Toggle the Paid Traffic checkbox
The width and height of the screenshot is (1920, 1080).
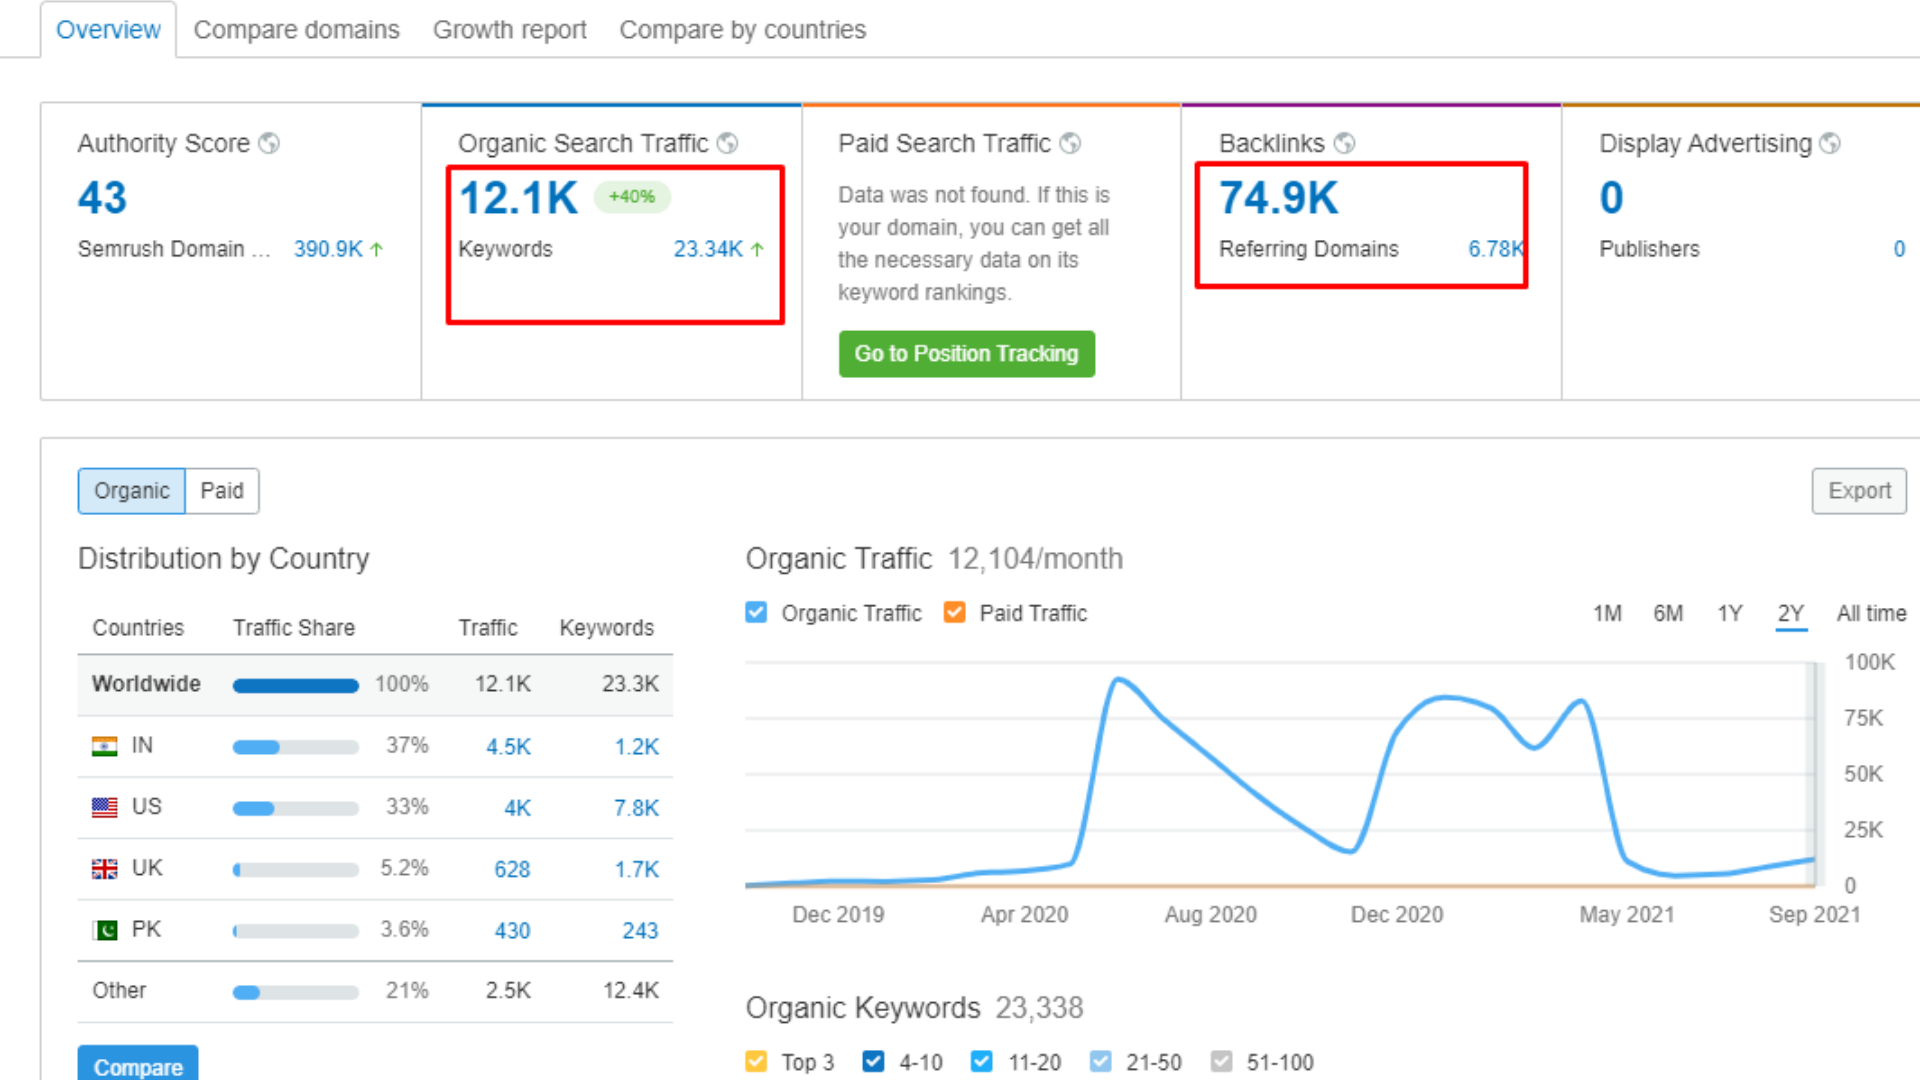[x=955, y=613]
